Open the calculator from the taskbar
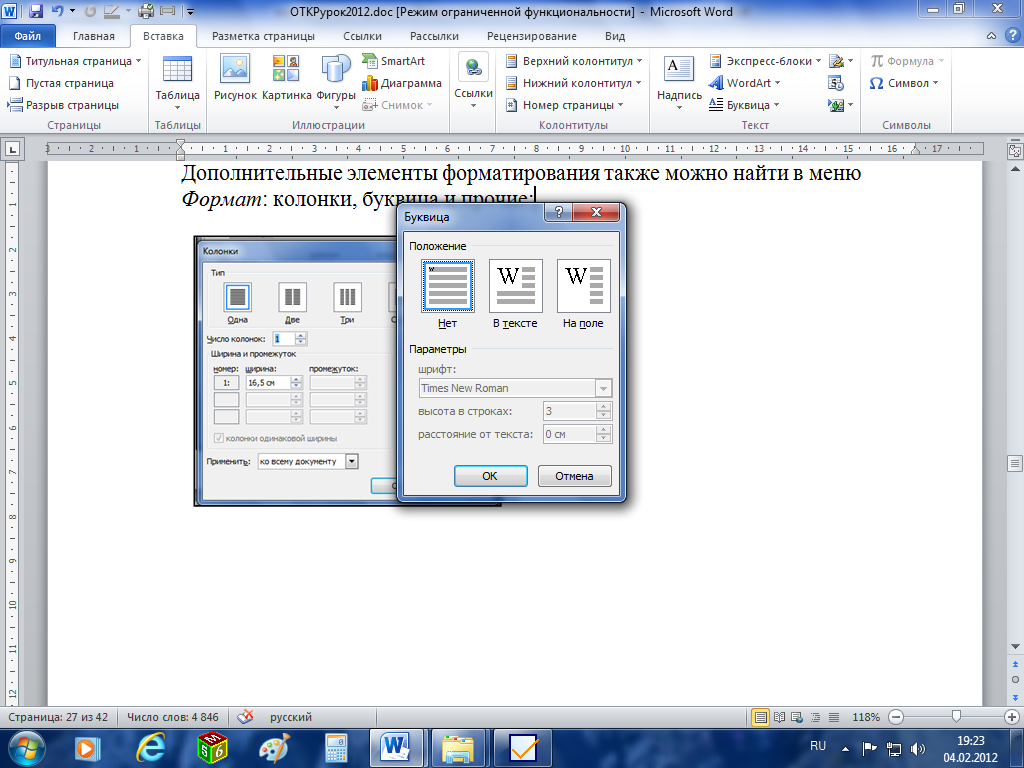This screenshot has width=1024, height=768. click(336, 748)
